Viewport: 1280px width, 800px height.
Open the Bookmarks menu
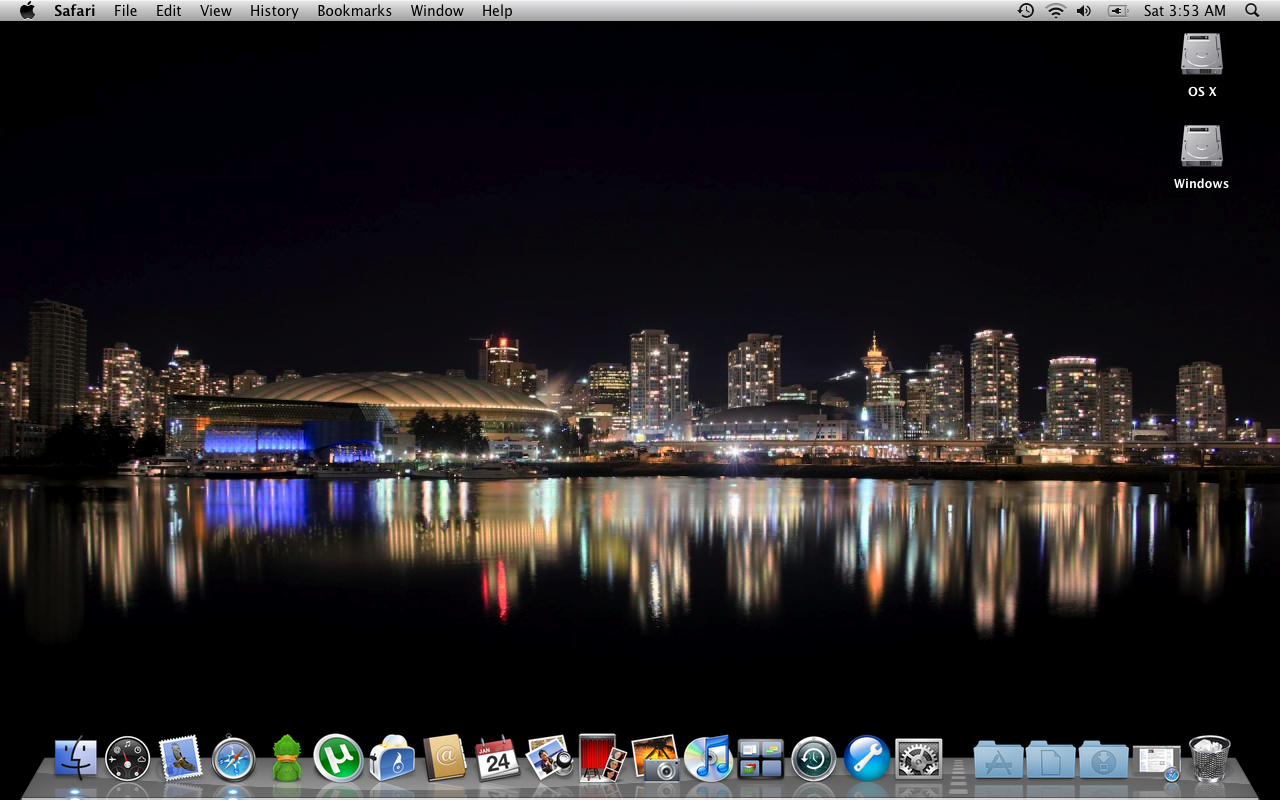[x=355, y=11]
